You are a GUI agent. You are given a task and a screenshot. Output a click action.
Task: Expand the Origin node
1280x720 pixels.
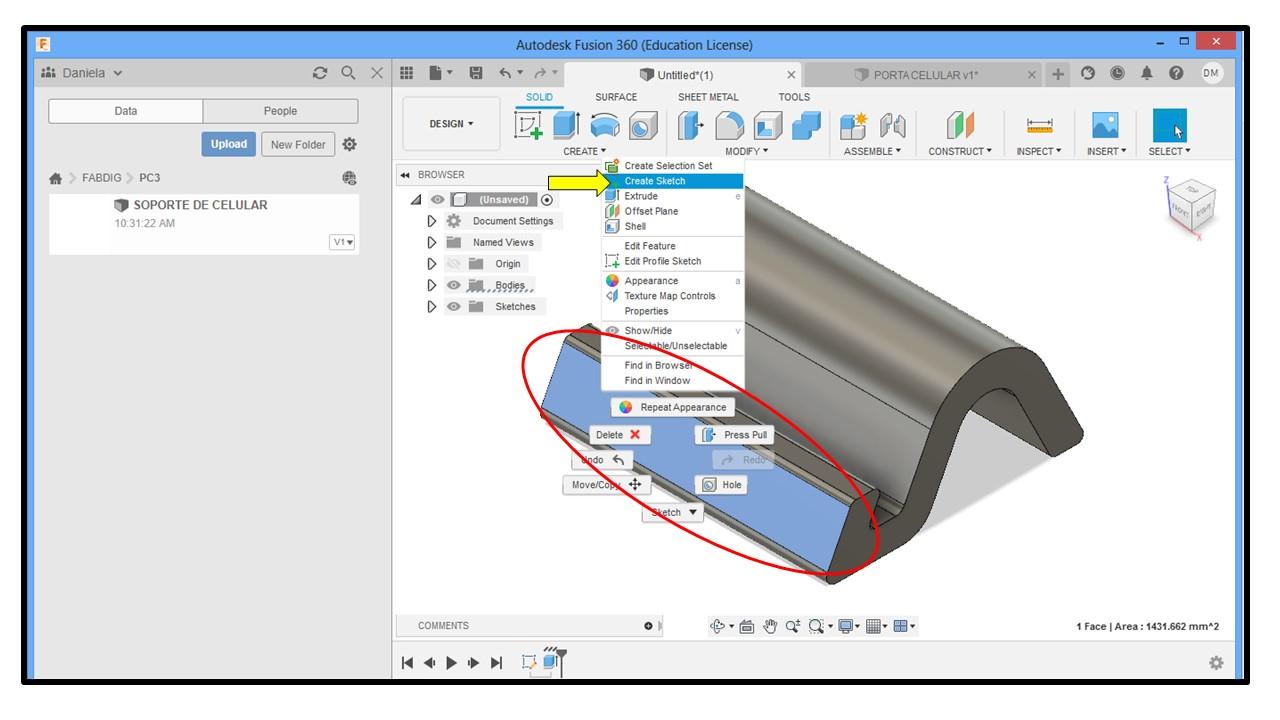[x=432, y=264]
